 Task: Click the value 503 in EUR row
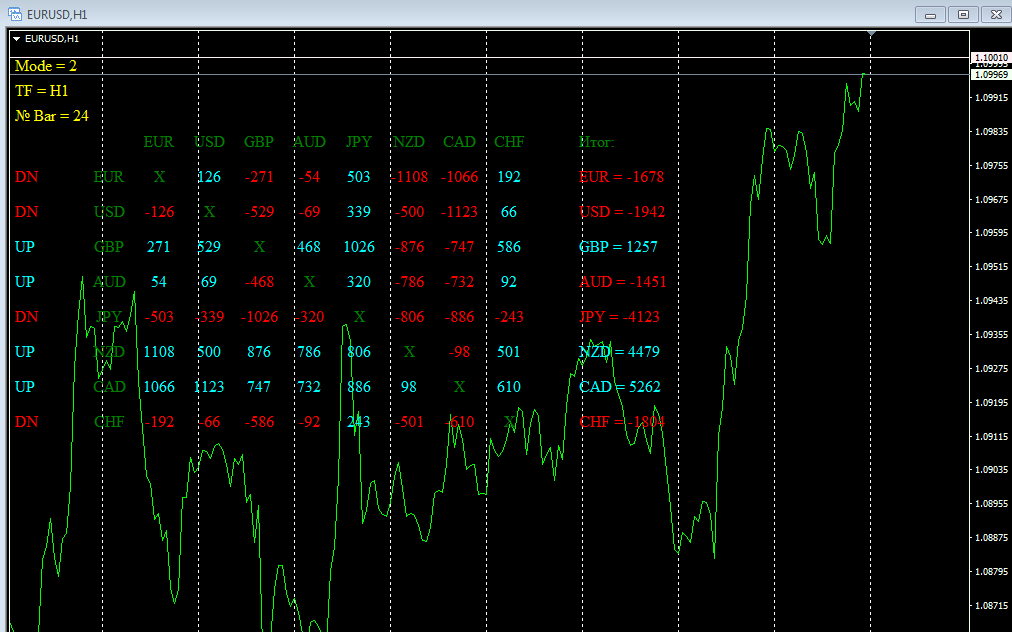click(x=359, y=177)
